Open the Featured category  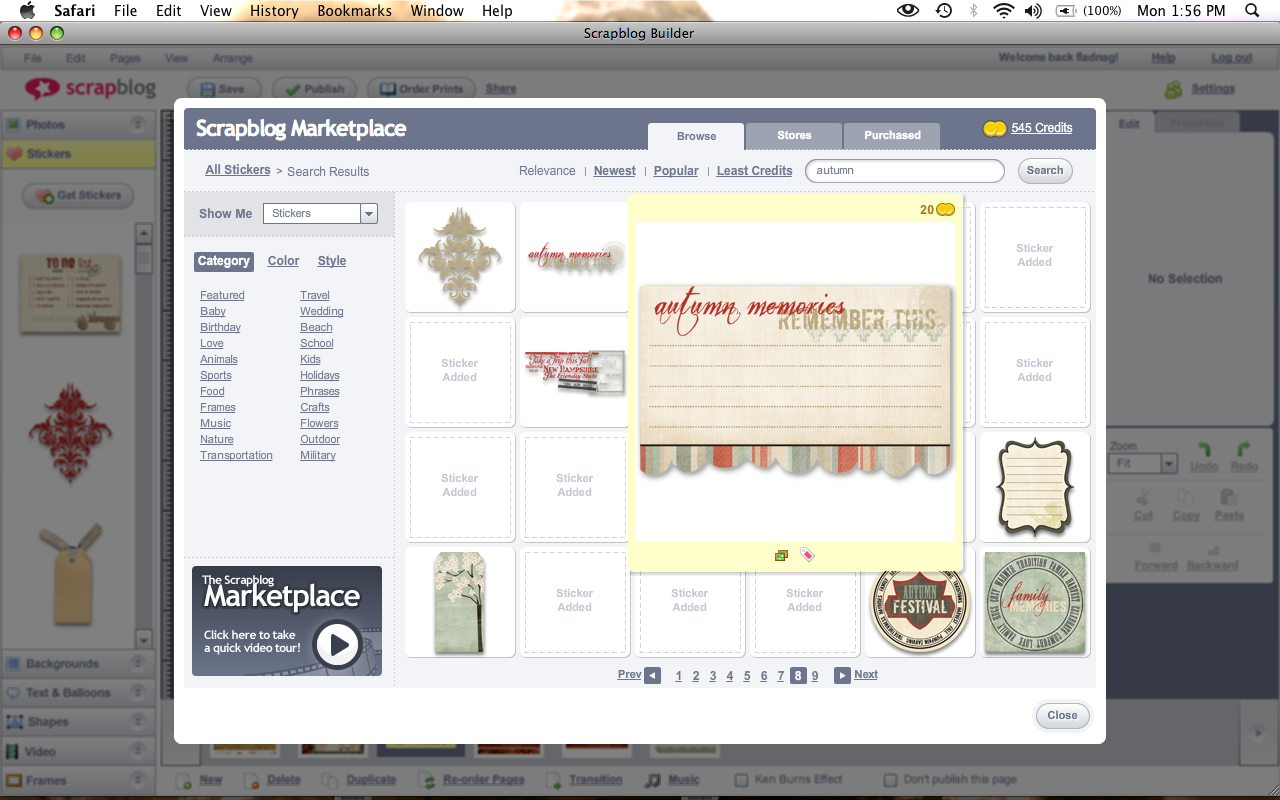coord(222,295)
